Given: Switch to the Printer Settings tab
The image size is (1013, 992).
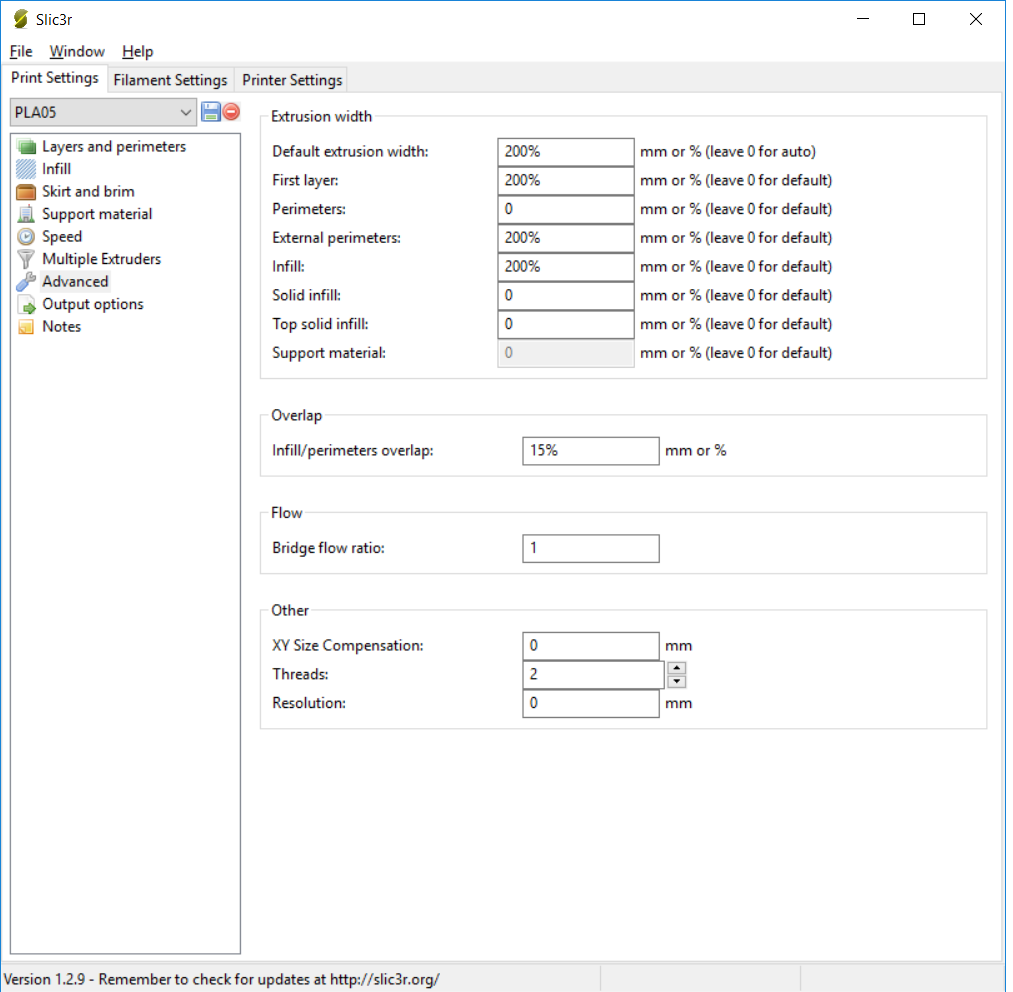Looking at the screenshot, I should [292, 80].
